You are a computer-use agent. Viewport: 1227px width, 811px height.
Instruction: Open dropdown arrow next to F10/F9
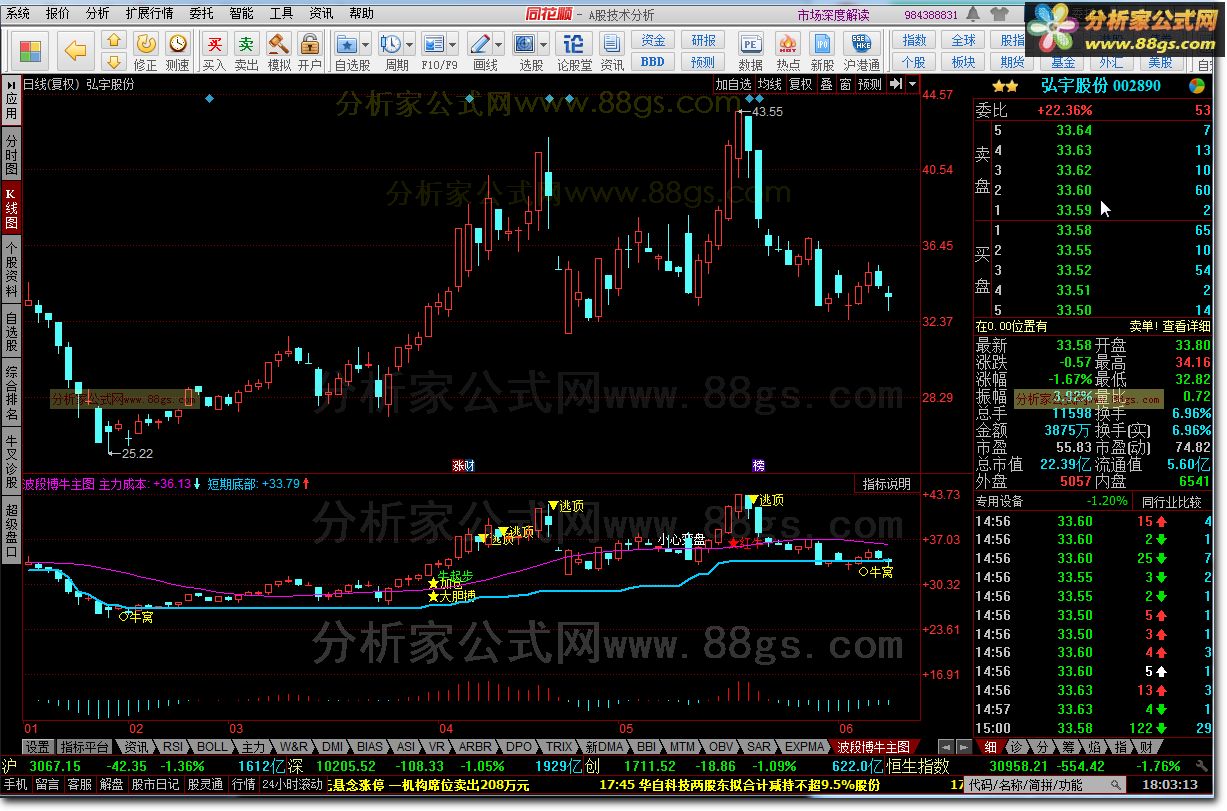(x=453, y=45)
